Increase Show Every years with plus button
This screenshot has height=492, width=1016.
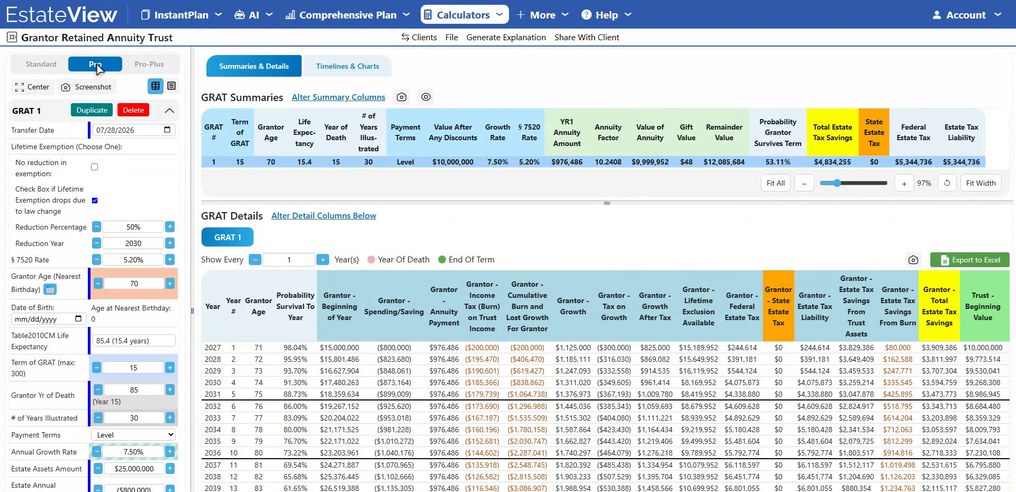tap(323, 260)
